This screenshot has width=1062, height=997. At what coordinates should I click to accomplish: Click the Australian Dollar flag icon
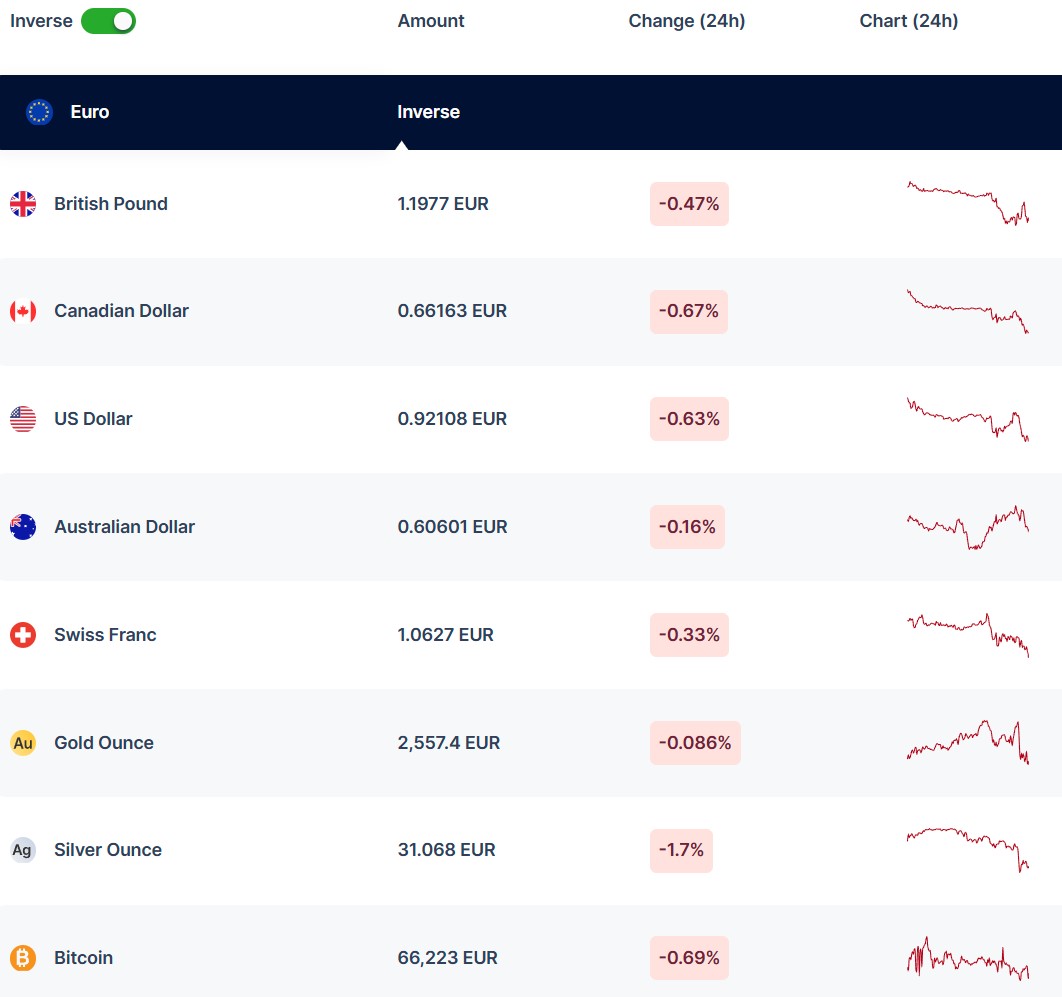click(x=23, y=527)
